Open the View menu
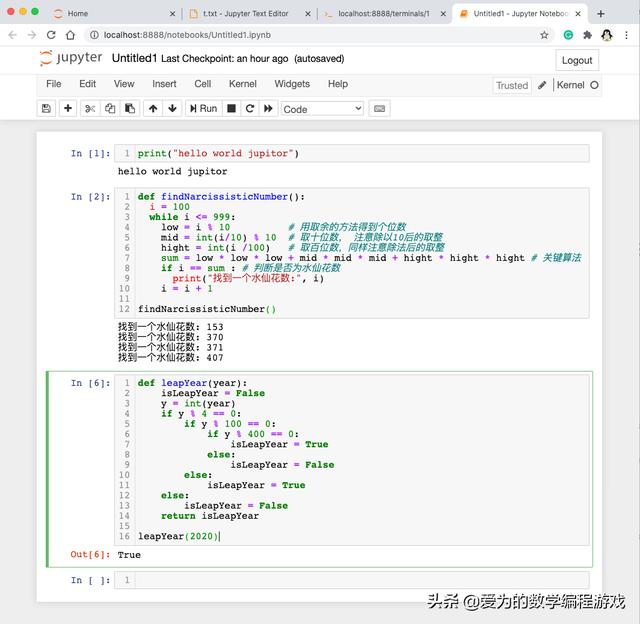Viewport: 640px width, 624px height. pyautogui.click(x=124, y=84)
